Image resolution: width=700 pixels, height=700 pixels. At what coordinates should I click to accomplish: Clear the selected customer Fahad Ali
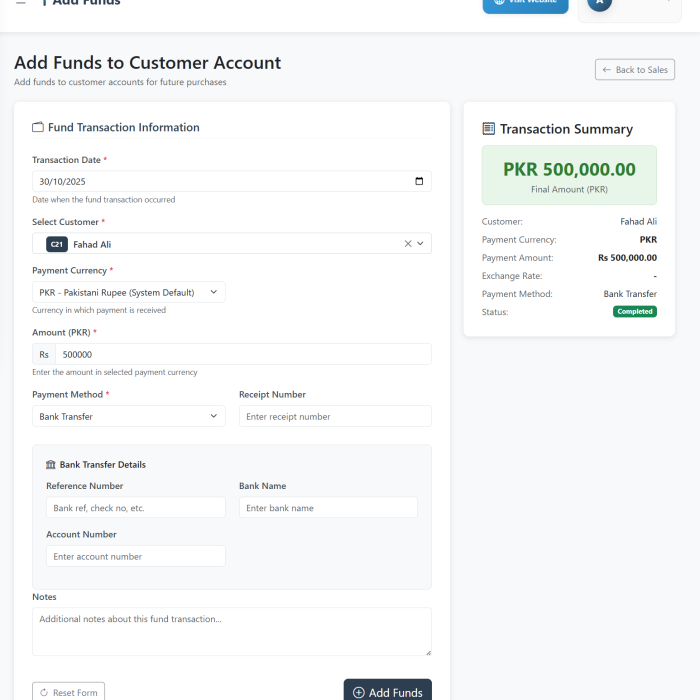pos(408,243)
